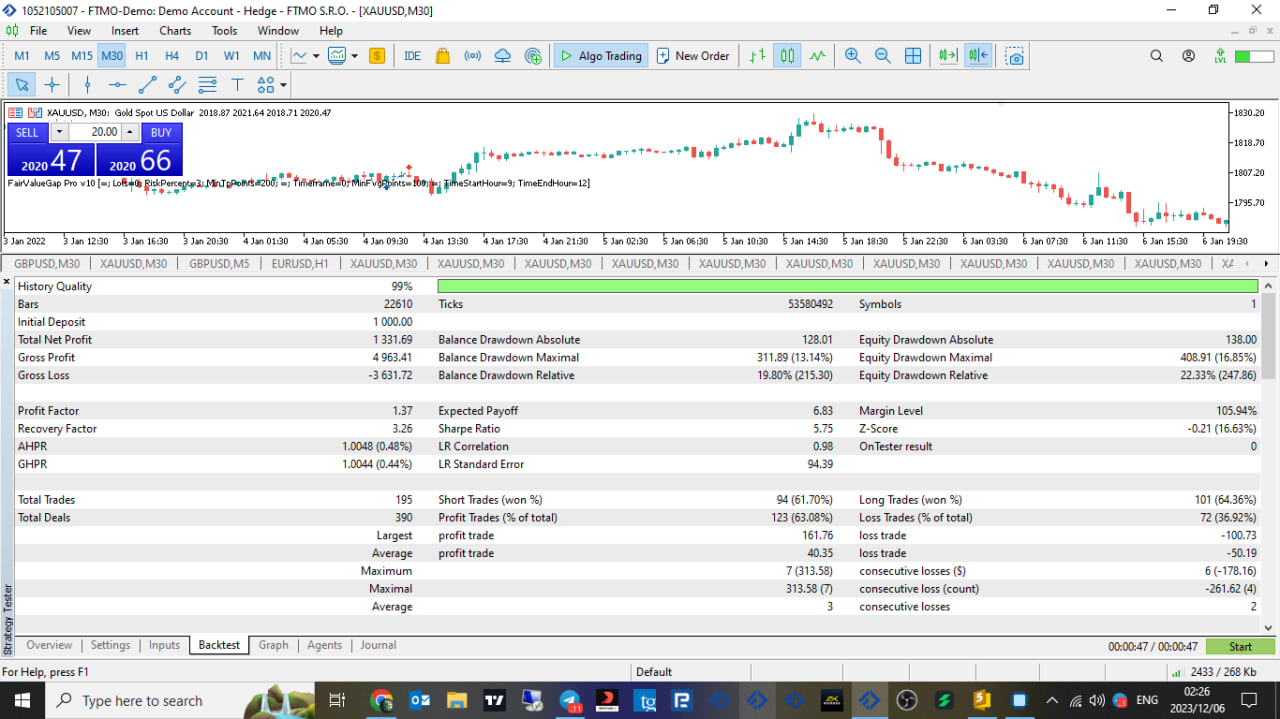Click the New Order button
Image resolution: width=1280 pixels, height=719 pixels.
pyautogui.click(x=693, y=56)
